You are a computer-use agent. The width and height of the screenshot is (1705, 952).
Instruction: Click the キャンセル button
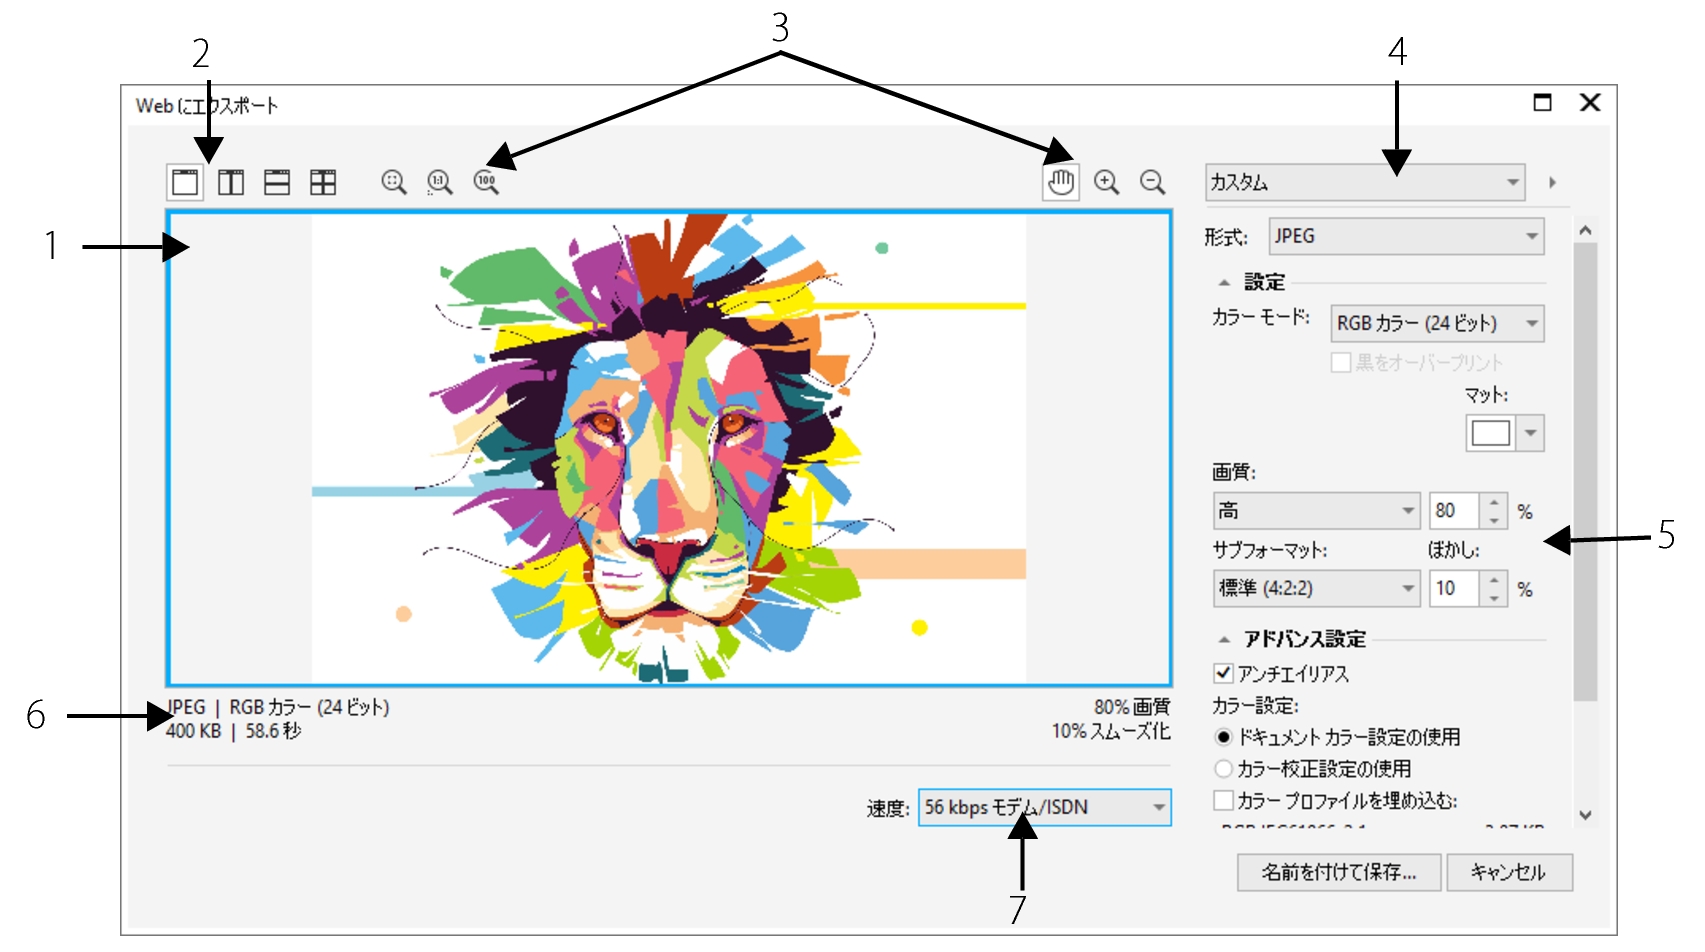[x=1508, y=872]
